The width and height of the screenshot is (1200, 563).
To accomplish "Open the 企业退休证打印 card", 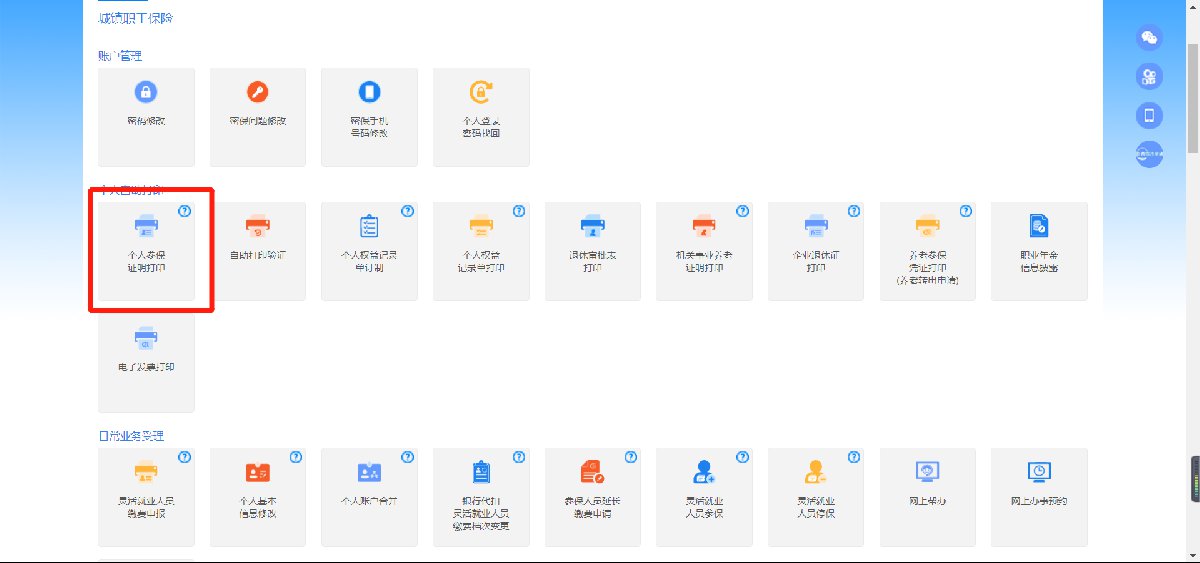I will tap(816, 251).
